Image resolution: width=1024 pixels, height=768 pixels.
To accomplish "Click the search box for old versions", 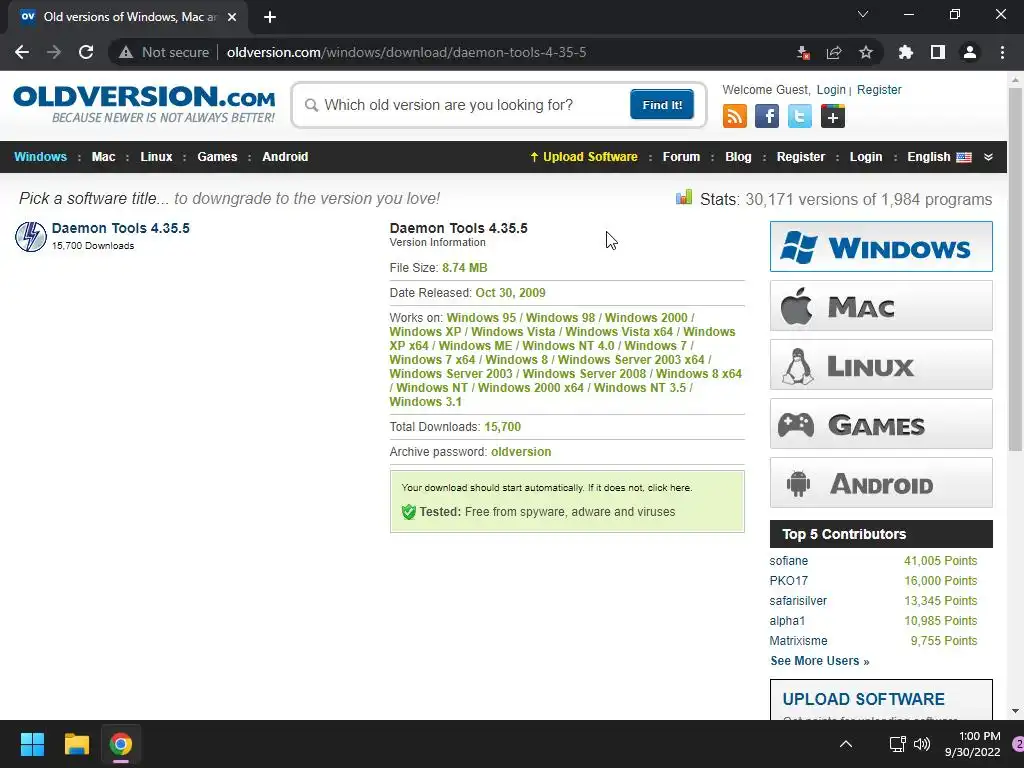I will pos(464,104).
